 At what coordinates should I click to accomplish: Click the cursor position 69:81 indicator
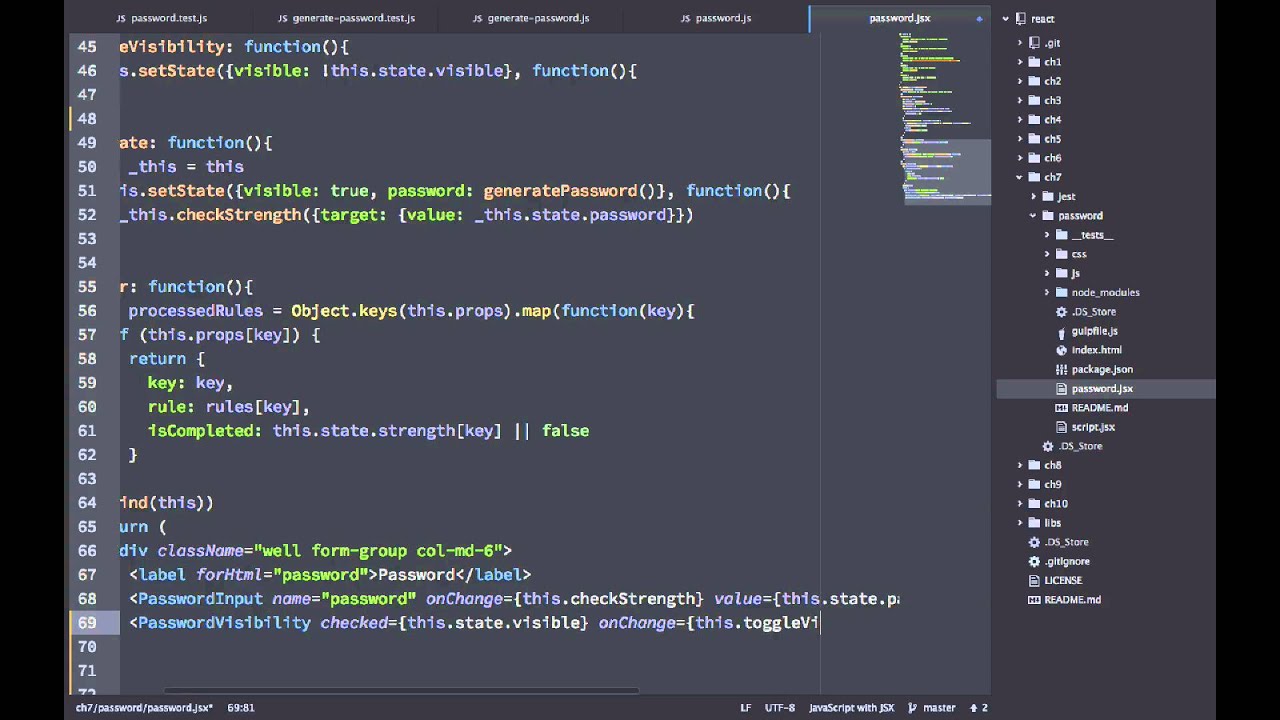click(240, 708)
